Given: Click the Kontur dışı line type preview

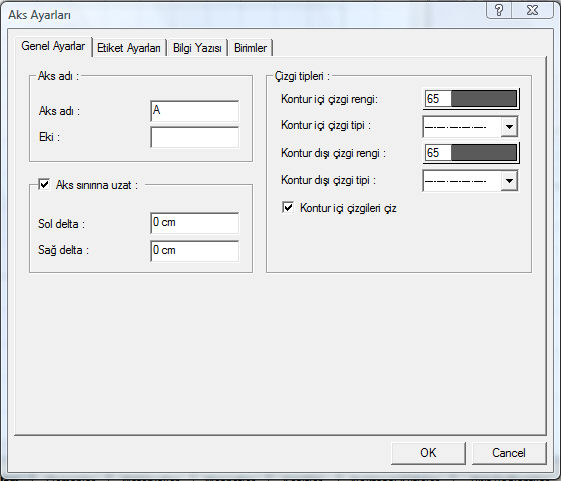Looking at the screenshot, I should [x=462, y=181].
